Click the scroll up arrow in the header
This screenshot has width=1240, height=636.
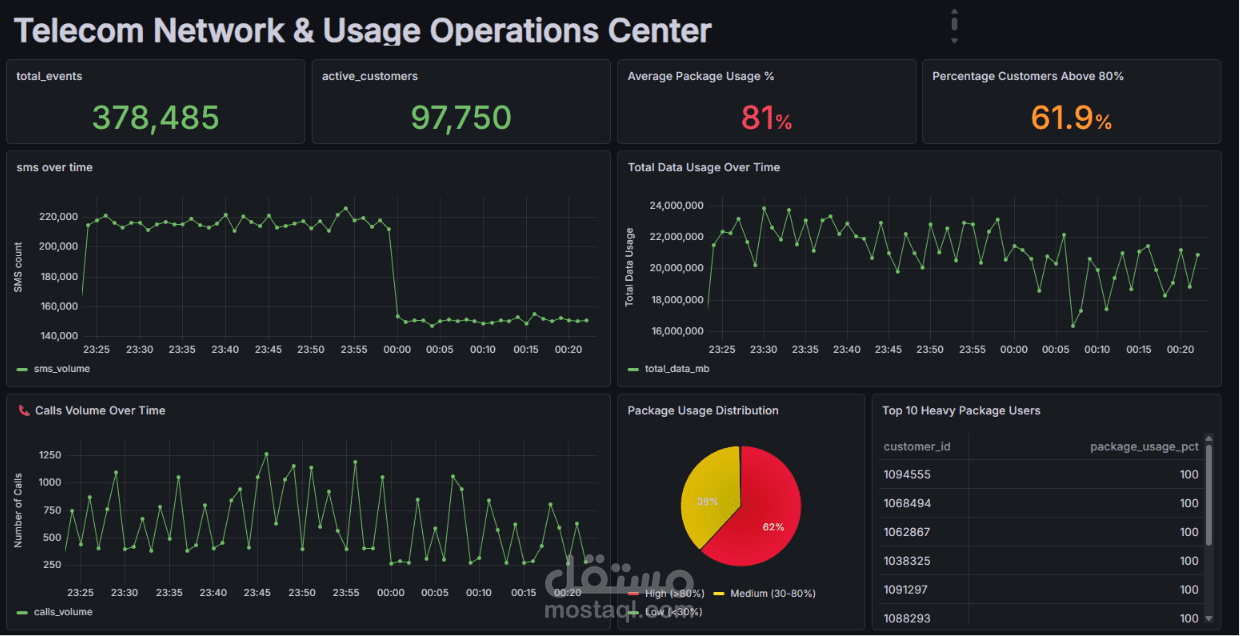pyautogui.click(x=954, y=10)
